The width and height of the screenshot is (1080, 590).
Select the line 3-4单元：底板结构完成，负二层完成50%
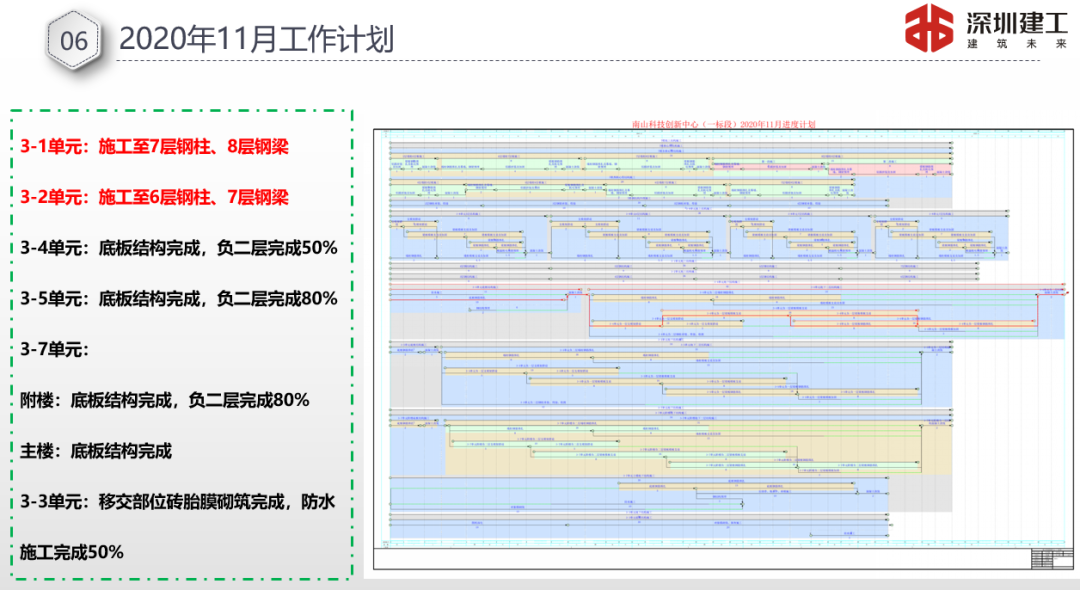(x=178, y=248)
